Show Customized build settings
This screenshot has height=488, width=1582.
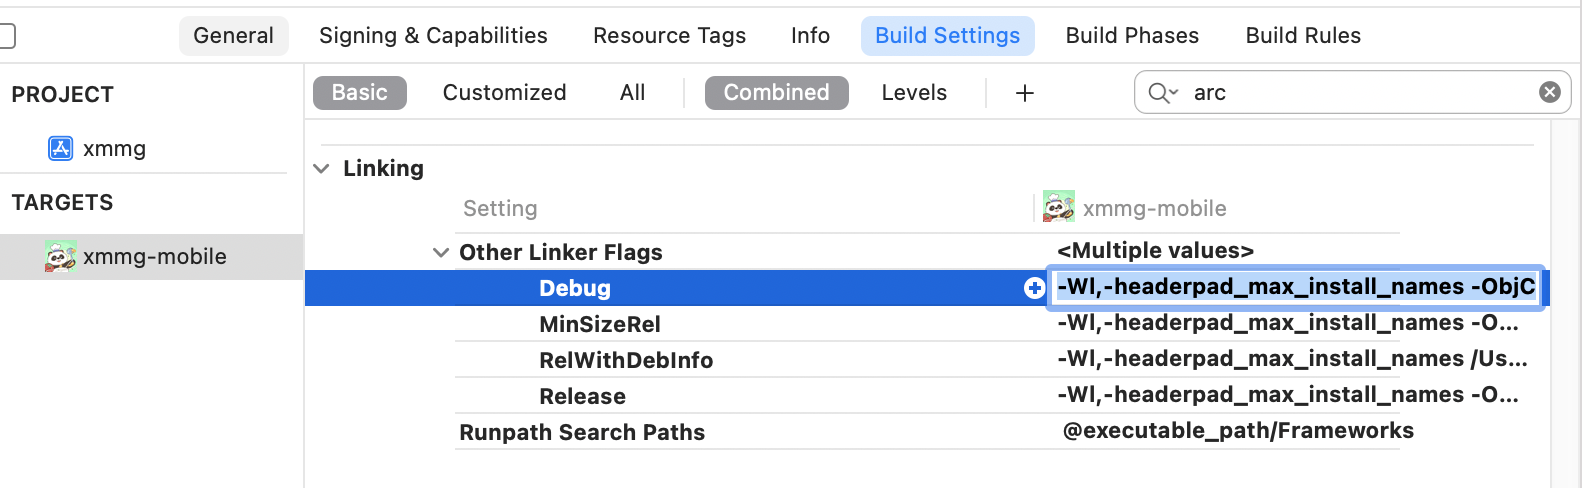(x=504, y=93)
